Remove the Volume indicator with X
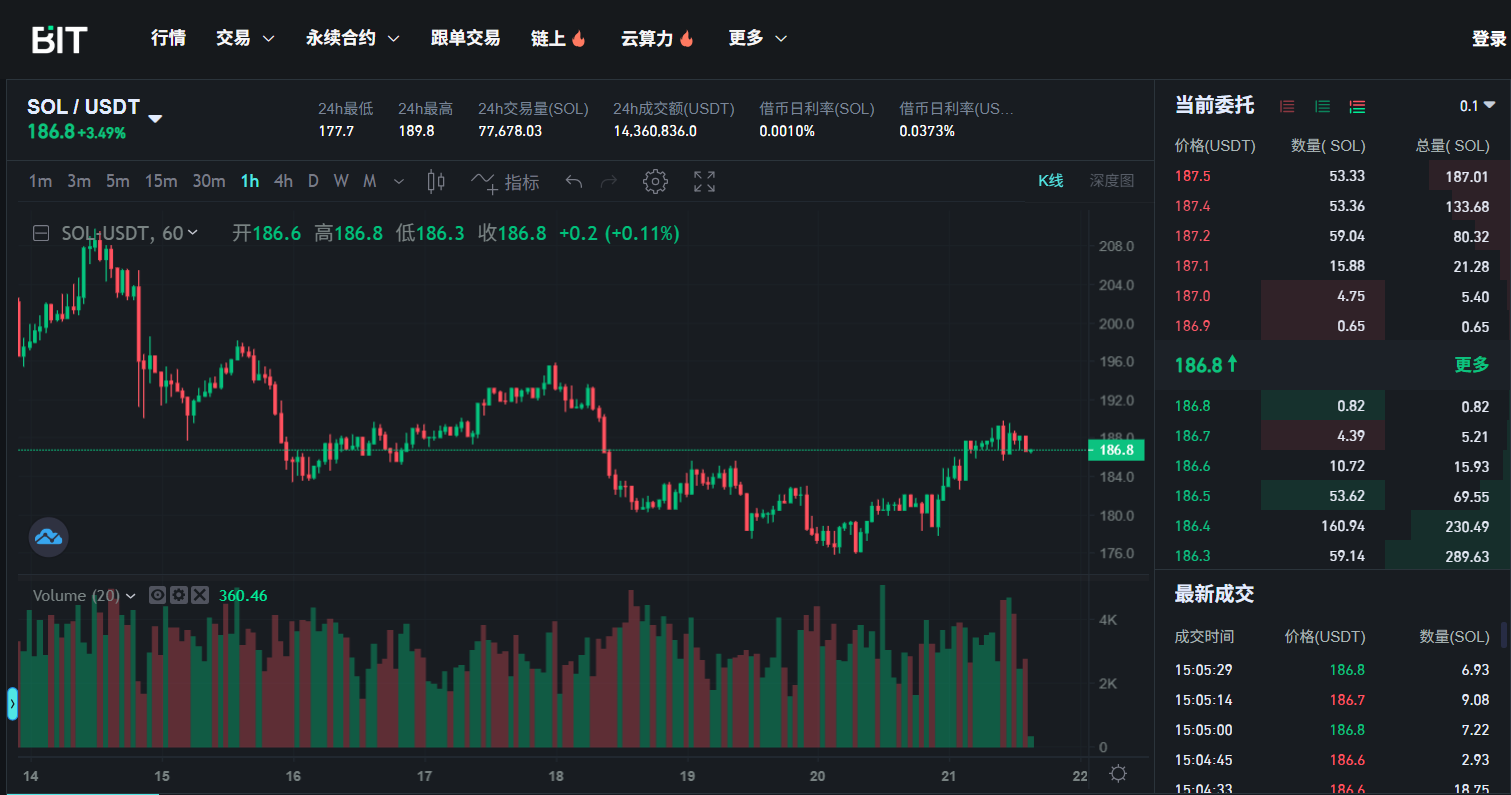The image size is (1511, 795). coord(200,595)
